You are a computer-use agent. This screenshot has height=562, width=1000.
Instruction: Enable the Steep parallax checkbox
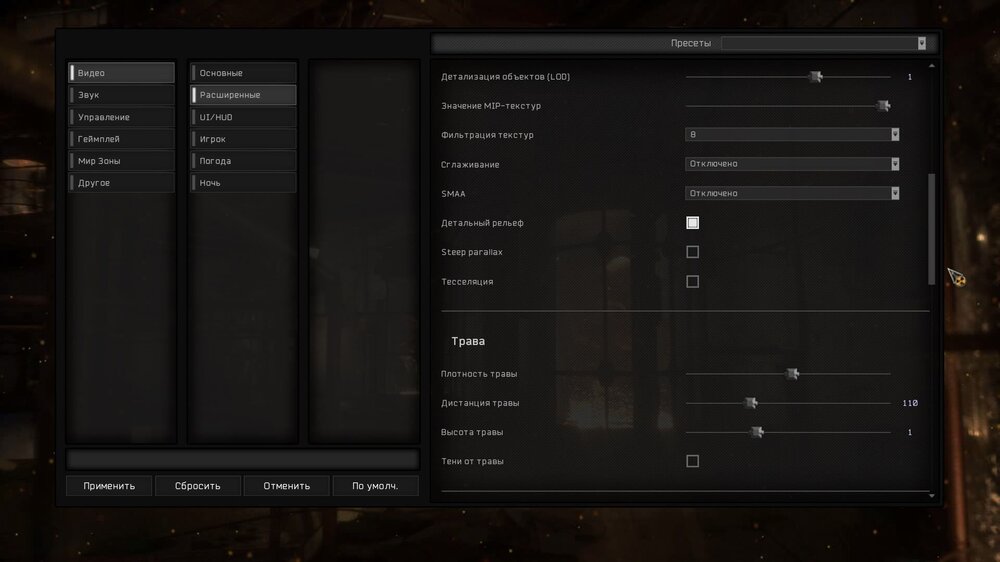[x=693, y=252]
